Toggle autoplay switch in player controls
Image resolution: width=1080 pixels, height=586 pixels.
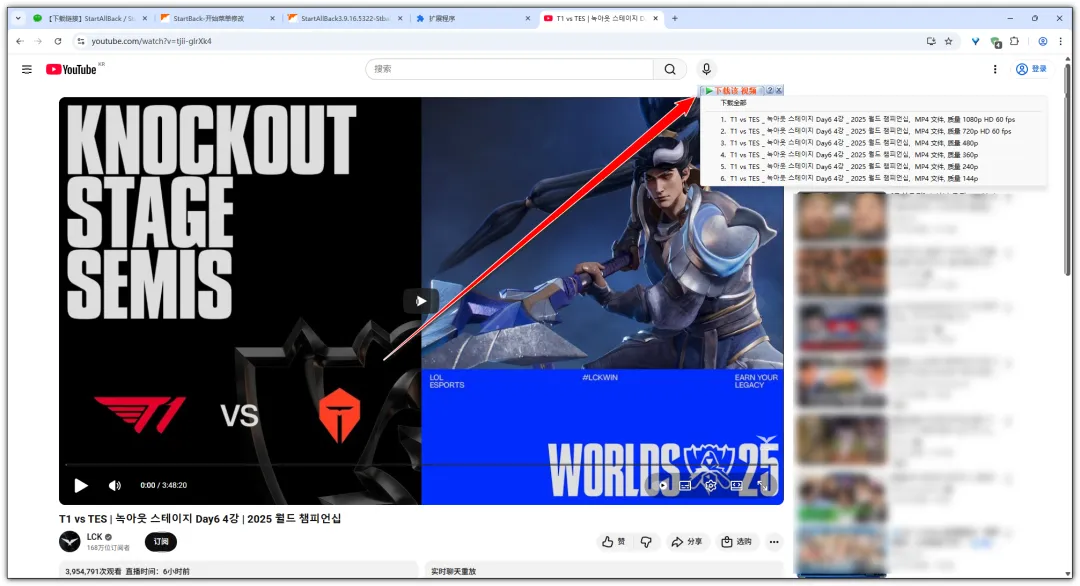click(x=662, y=485)
